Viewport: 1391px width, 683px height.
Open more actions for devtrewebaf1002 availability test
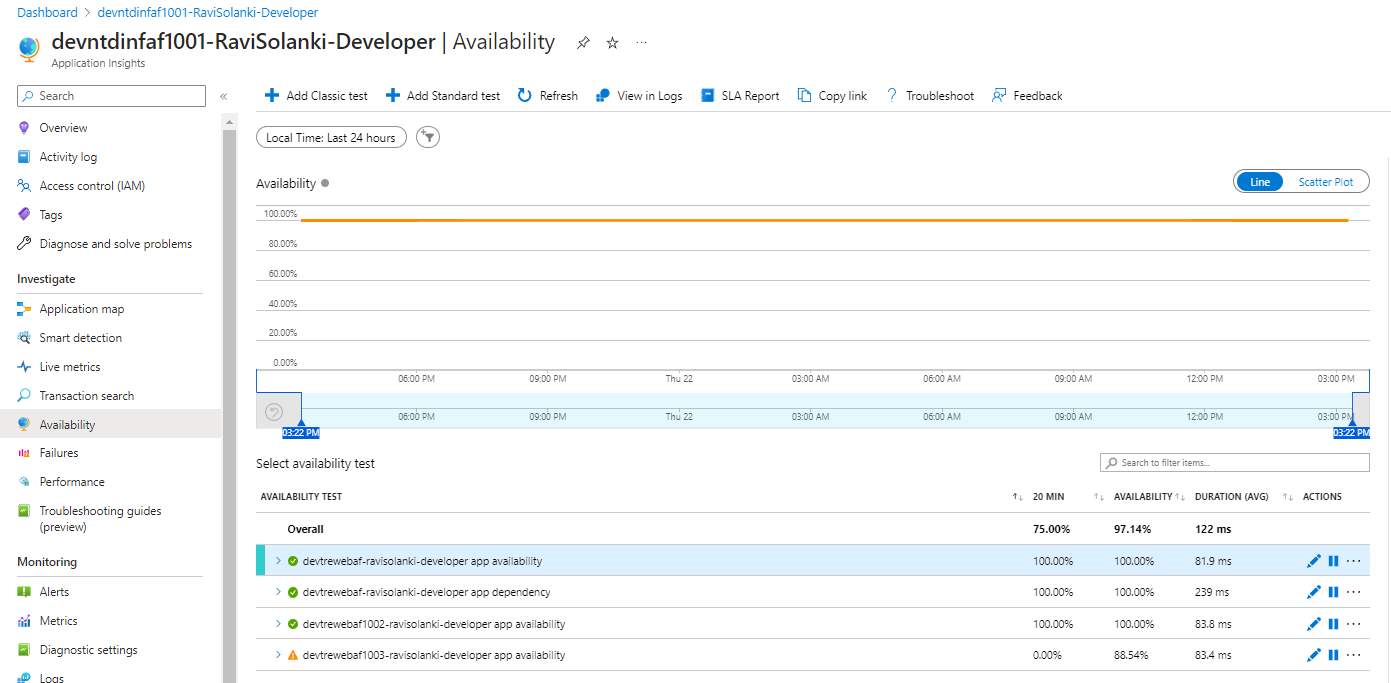point(1354,623)
